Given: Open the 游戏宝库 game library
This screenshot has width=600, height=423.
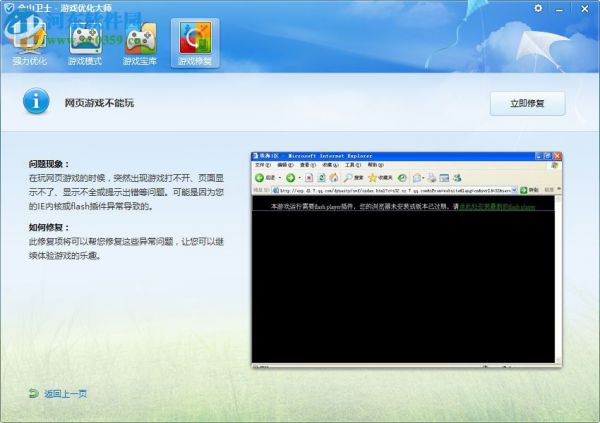Looking at the screenshot, I should (140, 44).
